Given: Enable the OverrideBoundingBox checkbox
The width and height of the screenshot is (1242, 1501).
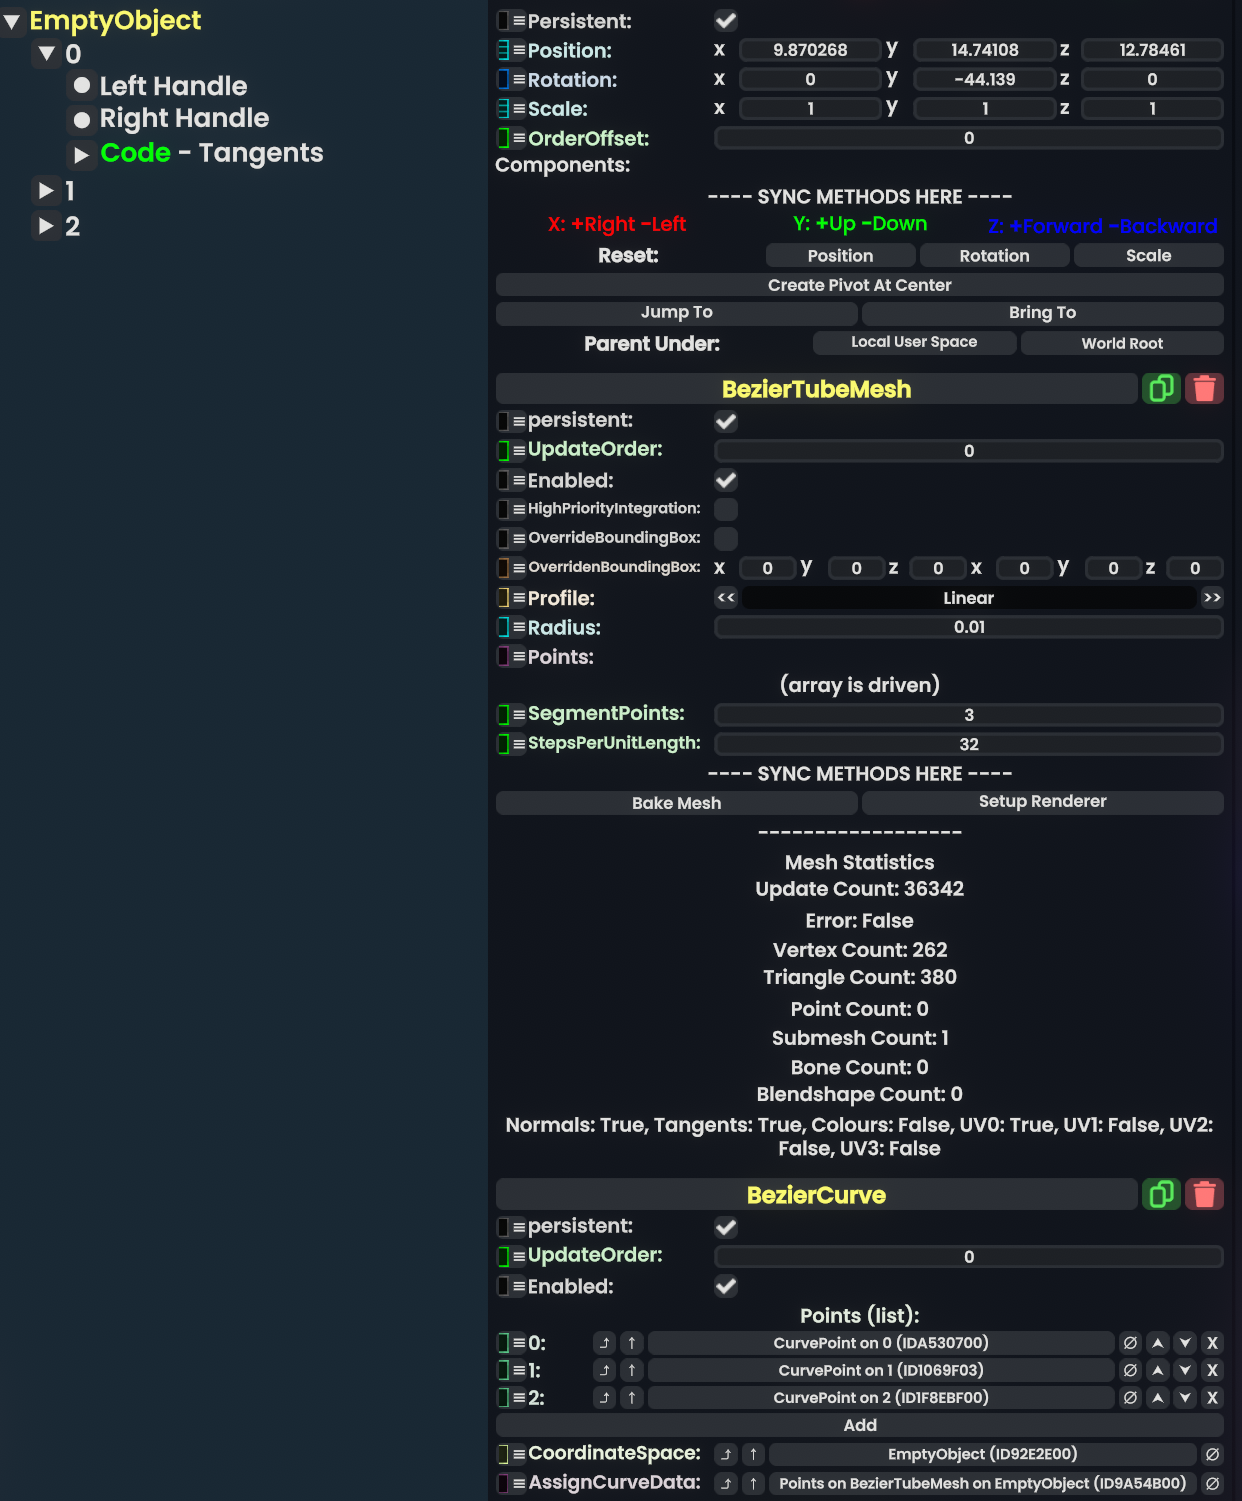Looking at the screenshot, I should click(x=726, y=538).
